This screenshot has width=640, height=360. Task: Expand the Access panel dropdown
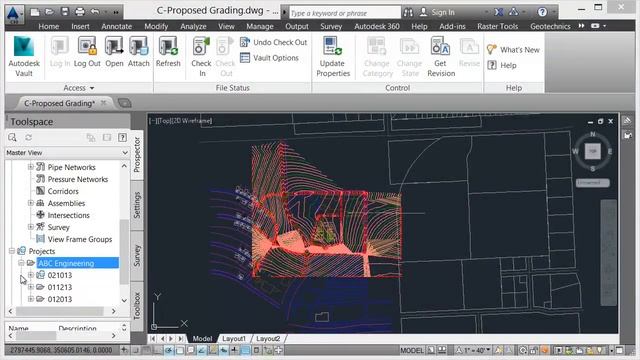pos(79,88)
